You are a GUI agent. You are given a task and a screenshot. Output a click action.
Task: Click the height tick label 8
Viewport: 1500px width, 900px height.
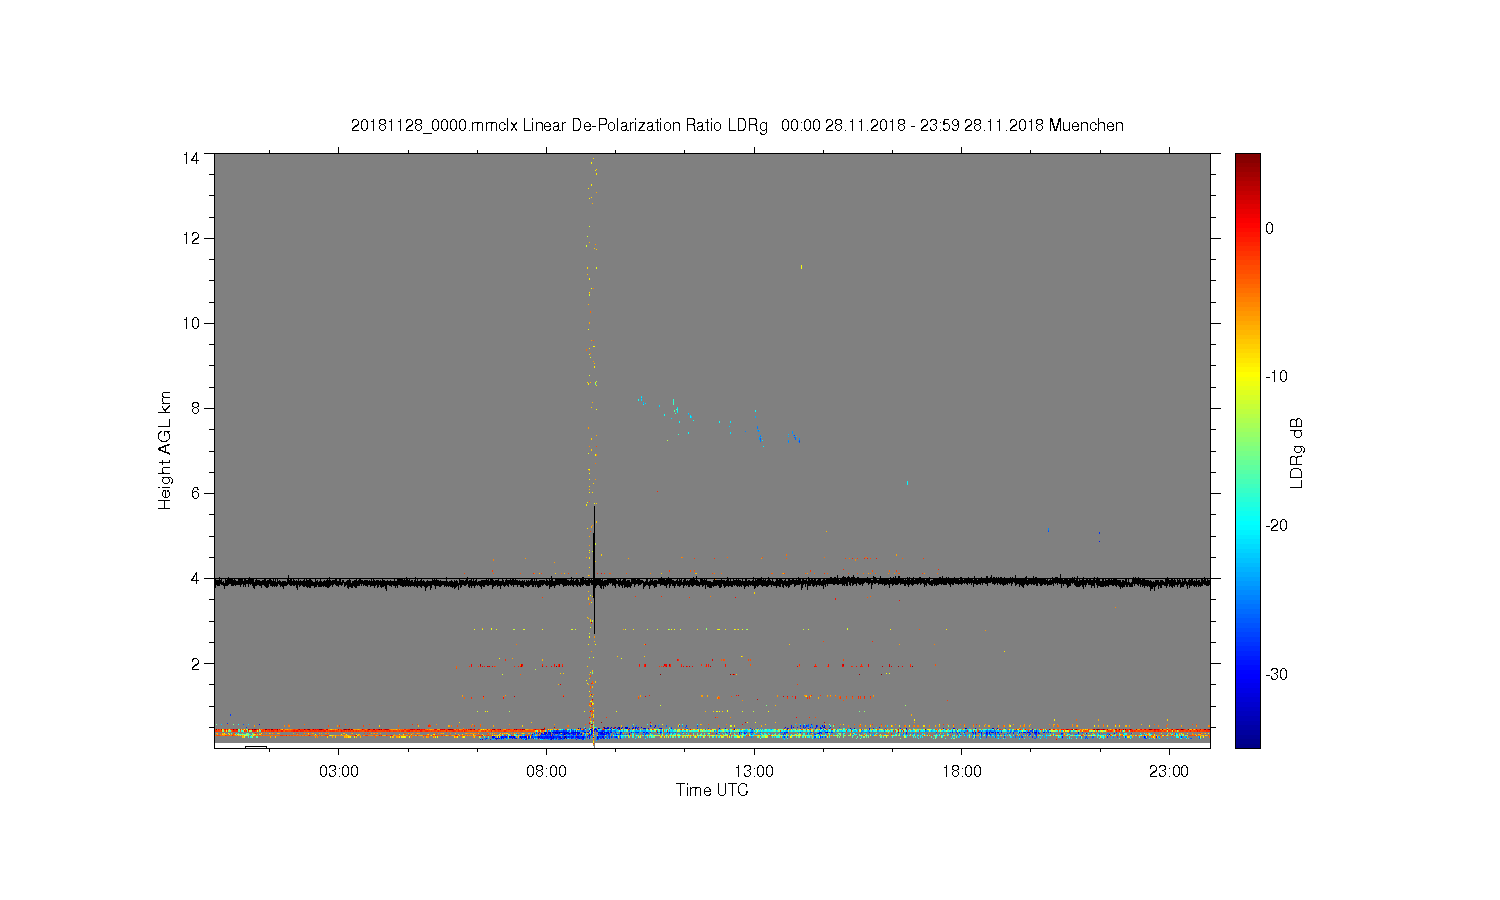point(195,408)
